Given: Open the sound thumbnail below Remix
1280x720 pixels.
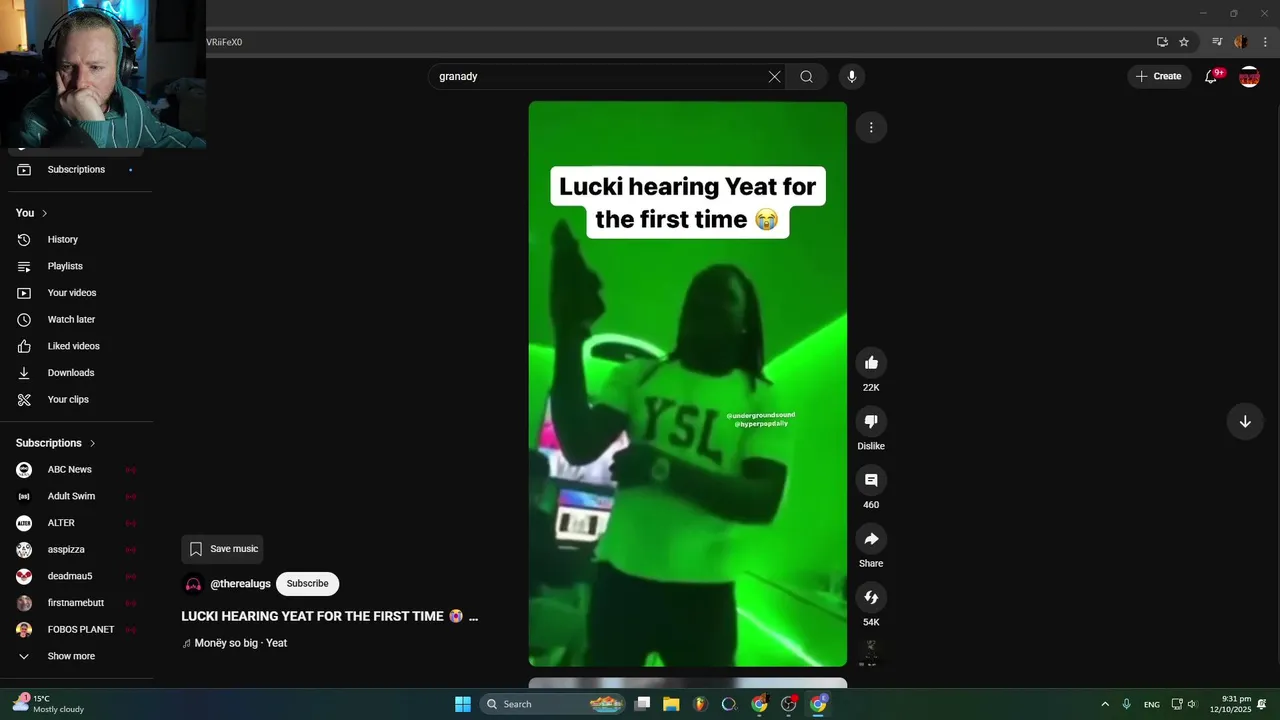Looking at the screenshot, I should [x=871, y=651].
